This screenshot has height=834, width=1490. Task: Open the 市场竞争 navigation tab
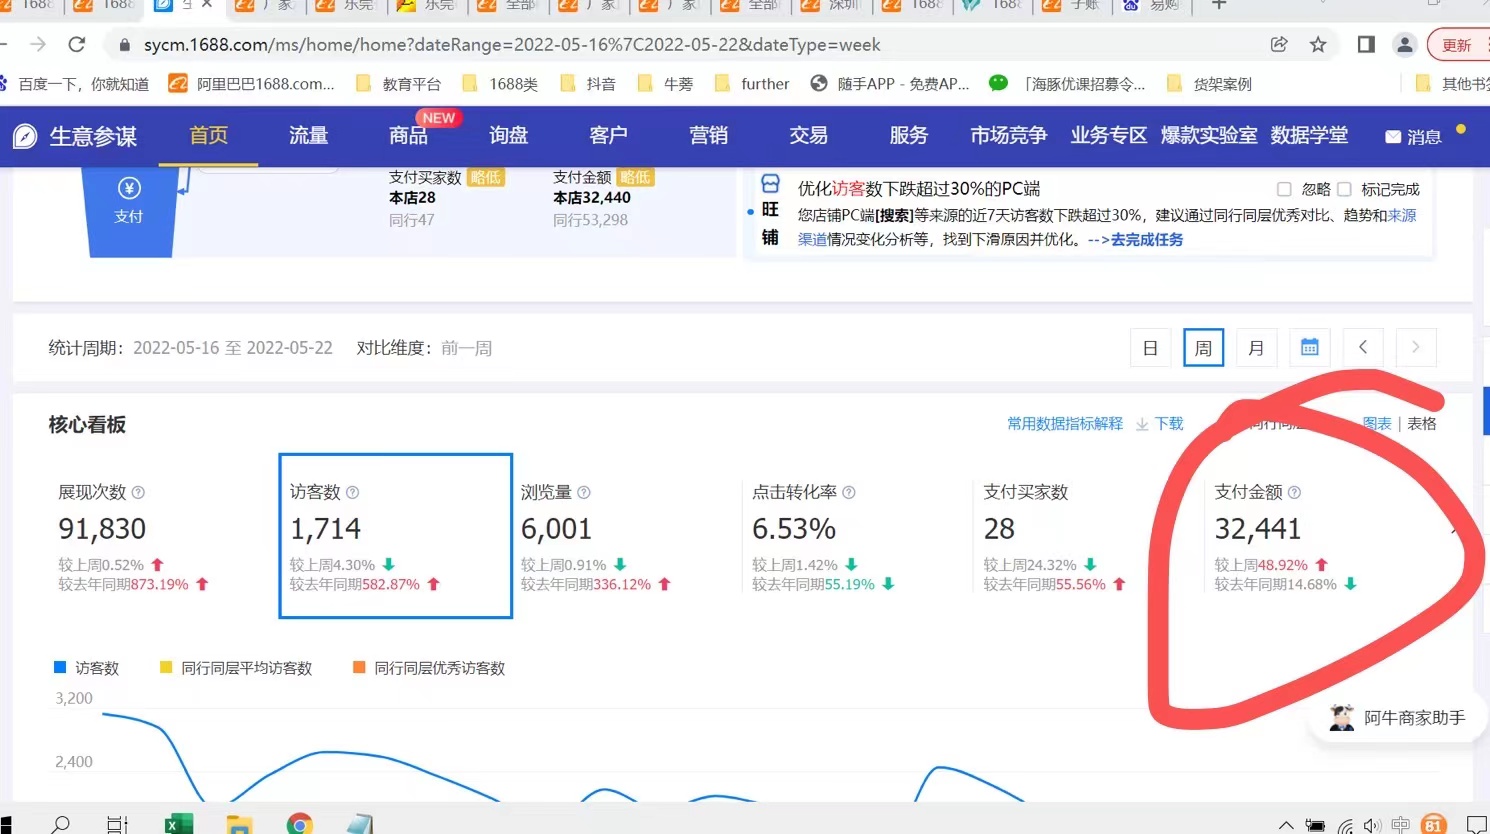(x=1008, y=136)
